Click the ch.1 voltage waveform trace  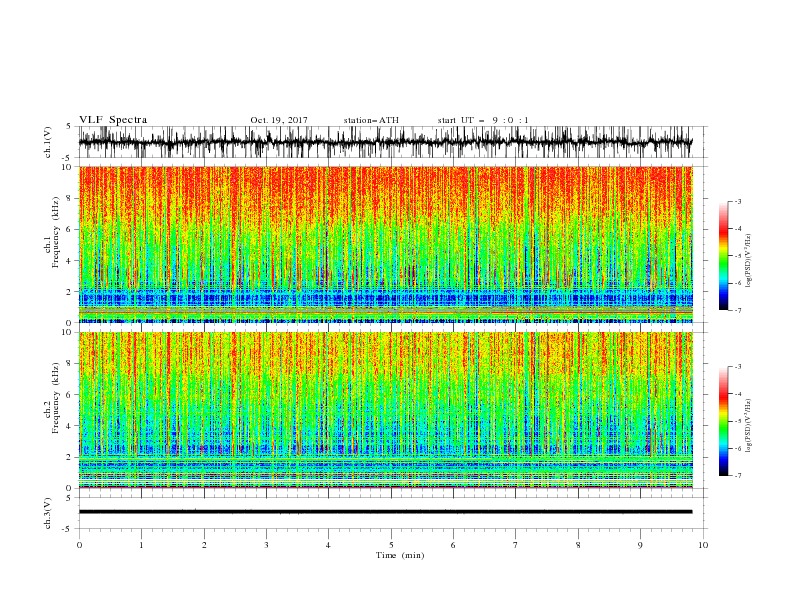(x=385, y=142)
